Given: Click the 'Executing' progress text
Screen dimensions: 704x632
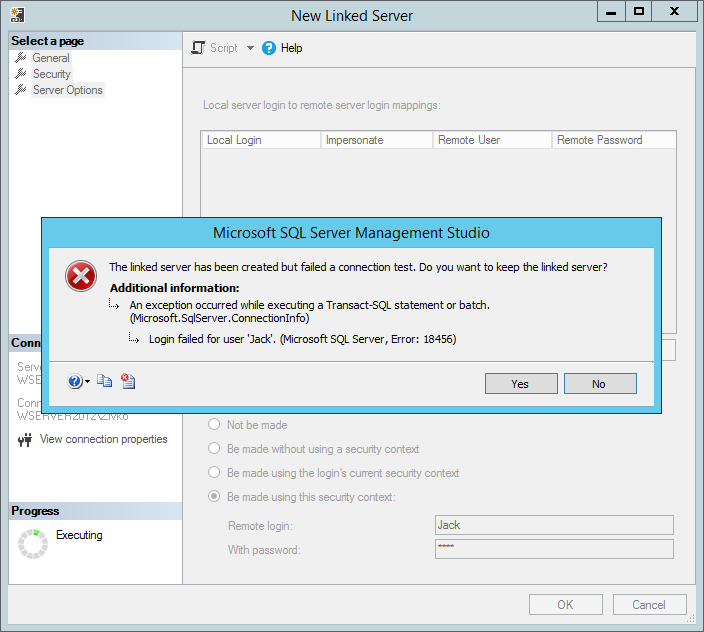Looking at the screenshot, I should pos(79,535).
